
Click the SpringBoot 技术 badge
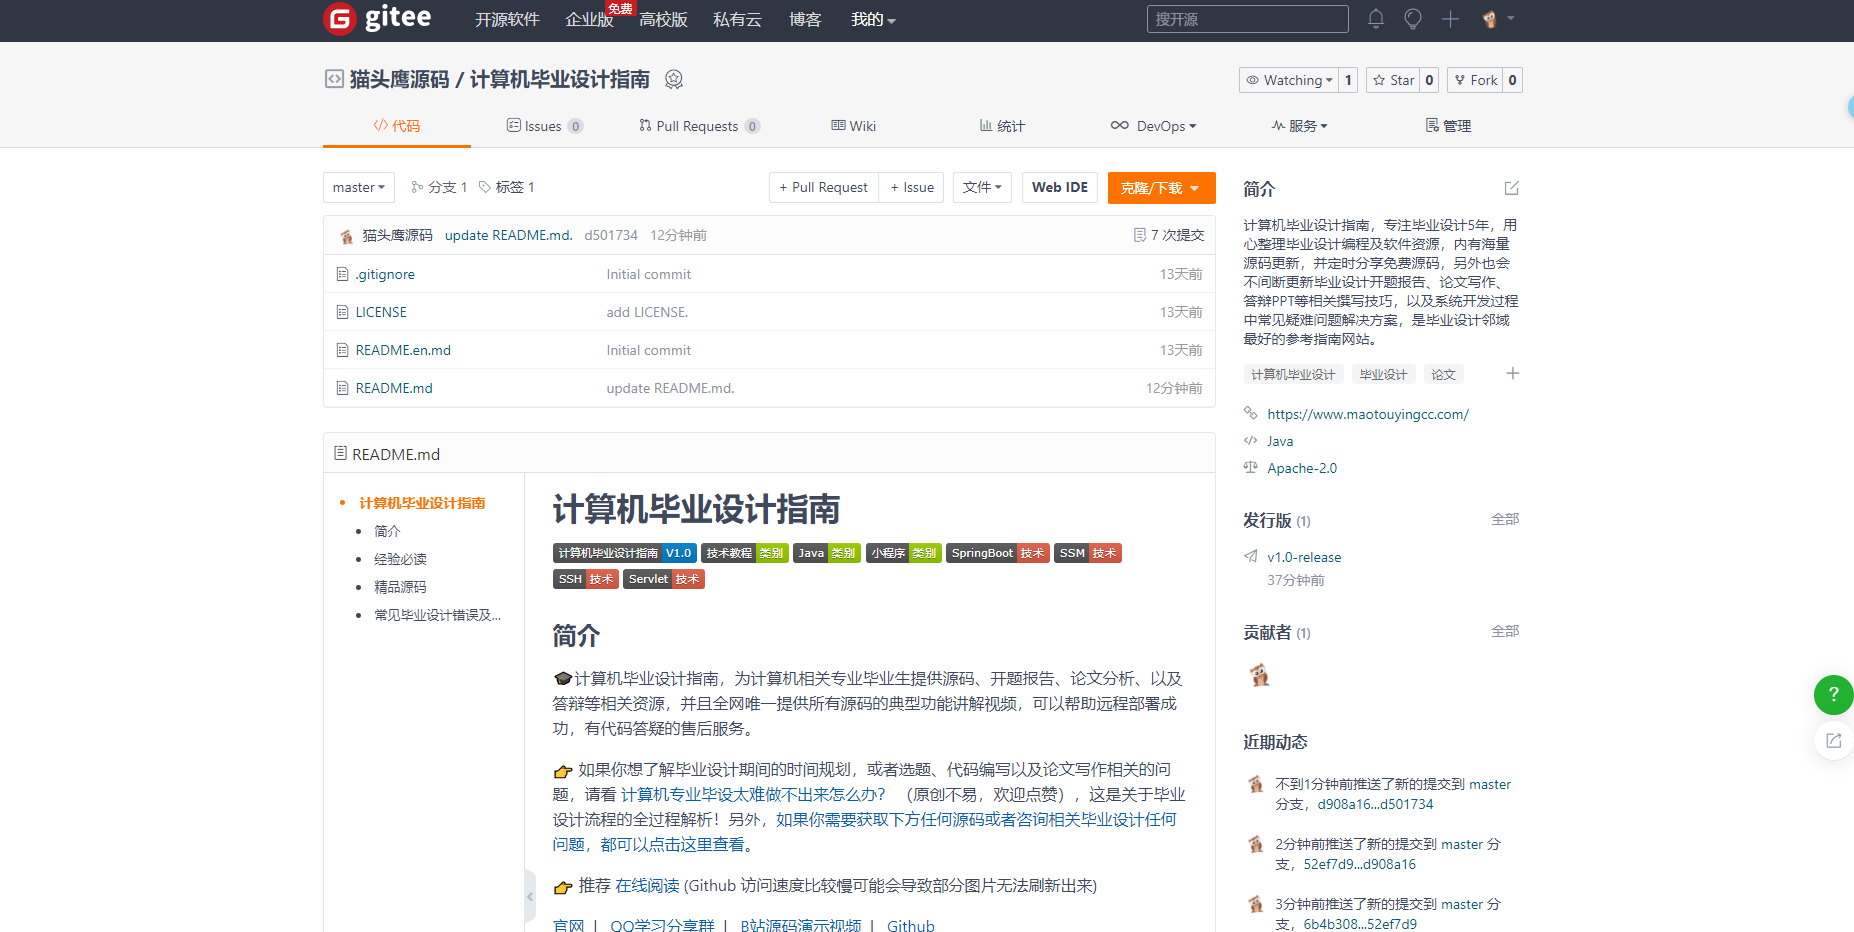point(997,553)
